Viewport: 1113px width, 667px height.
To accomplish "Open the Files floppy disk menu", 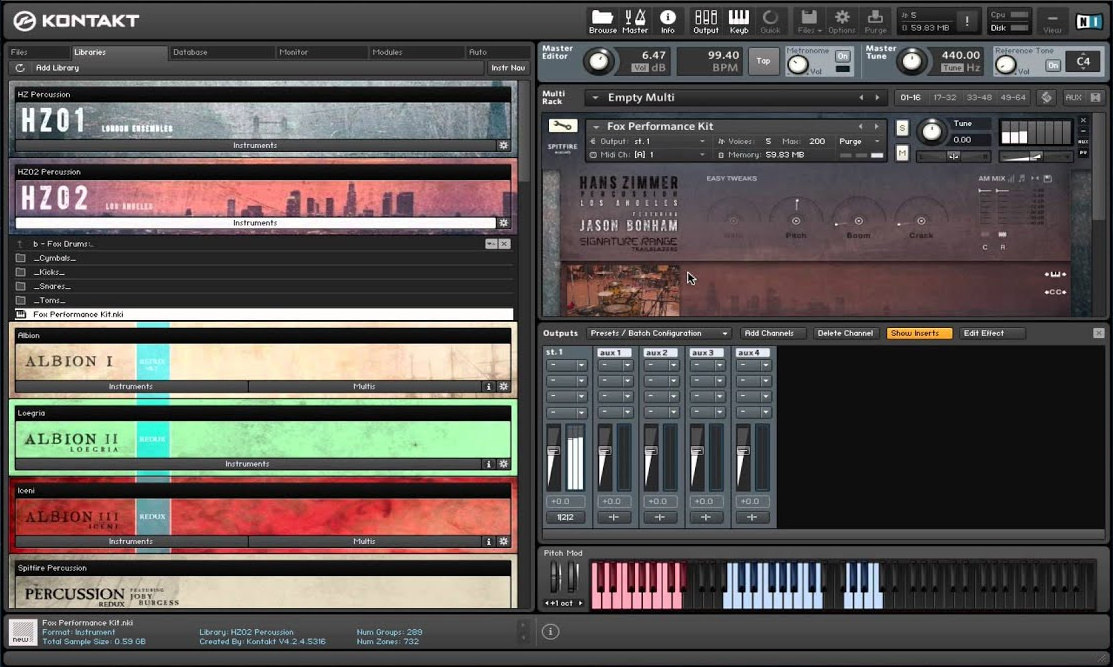I will (x=809, y=21).
